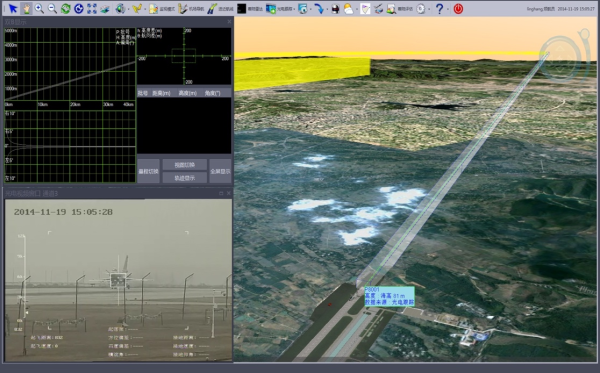Screen dimensions: 600x373
Task: Click the four-arrow full extent icon
Action: (x=92, y=8)
